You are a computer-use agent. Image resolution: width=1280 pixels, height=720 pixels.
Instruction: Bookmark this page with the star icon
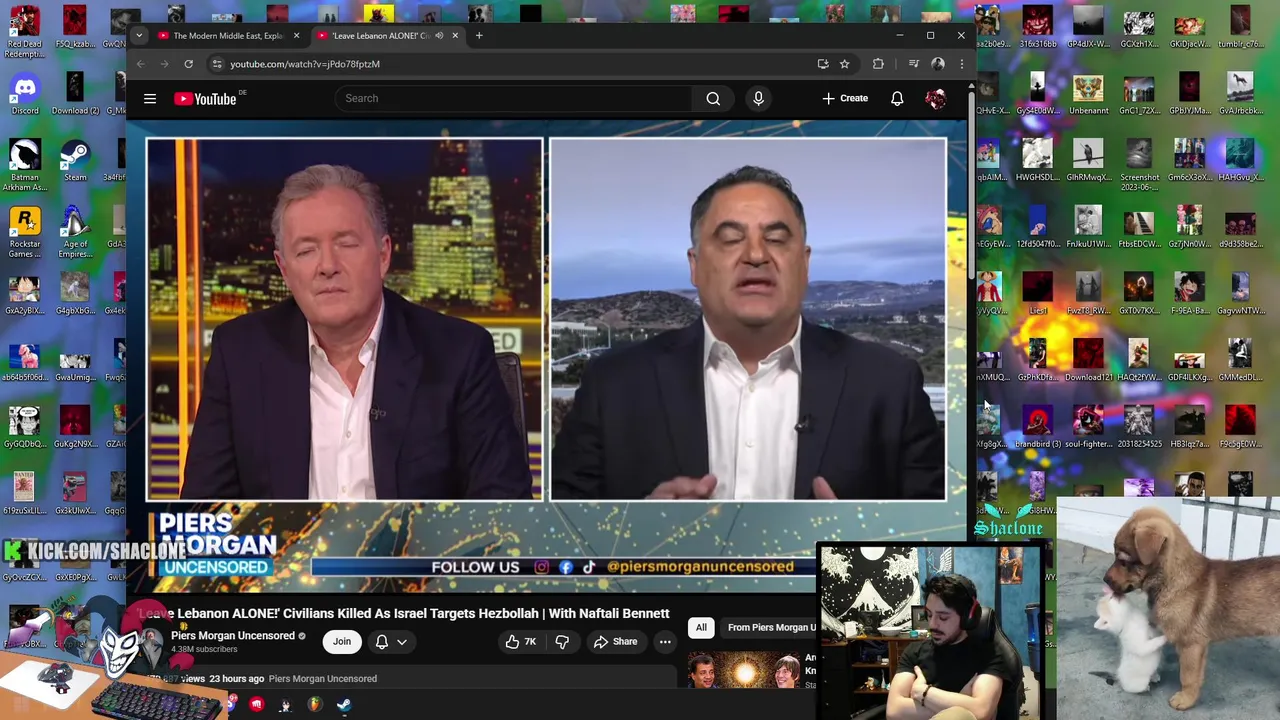(844, 64)
